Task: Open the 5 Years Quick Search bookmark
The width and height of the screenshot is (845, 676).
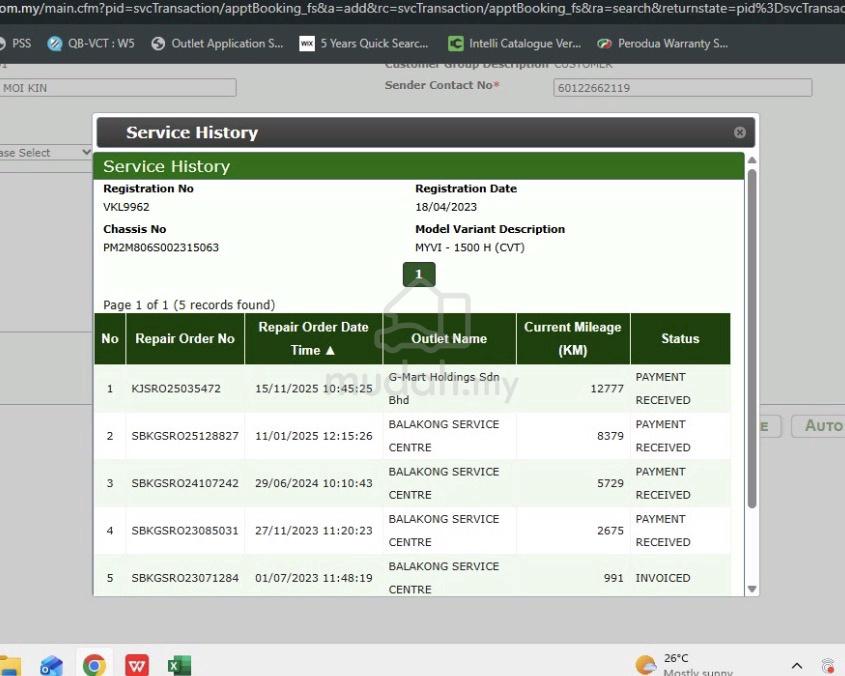Action: [x=364, y=44]
